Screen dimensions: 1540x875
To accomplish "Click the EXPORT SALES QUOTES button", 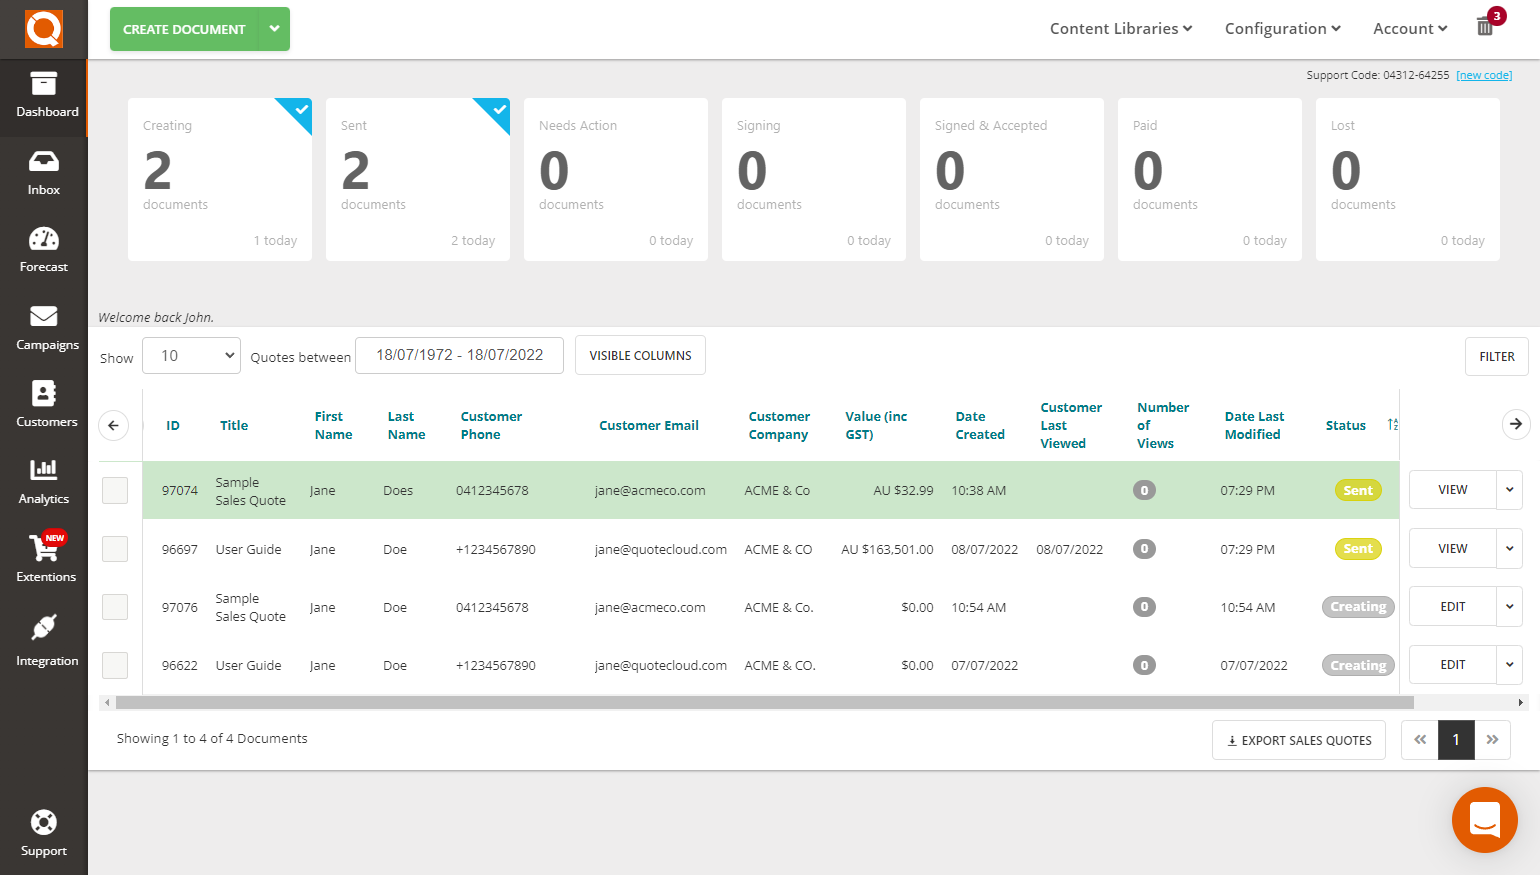I will (1298, 740).
